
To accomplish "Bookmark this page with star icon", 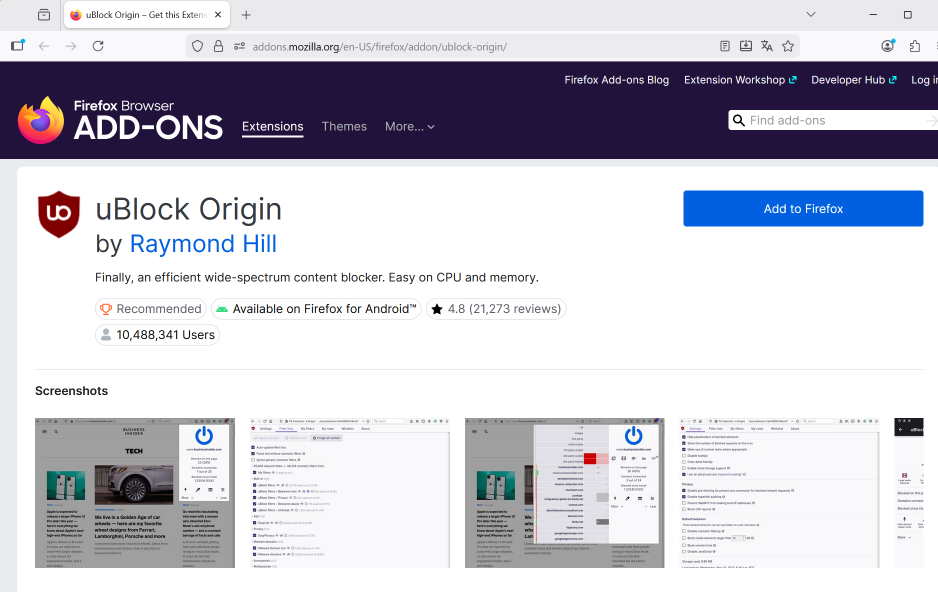I will tap(788, 46).
